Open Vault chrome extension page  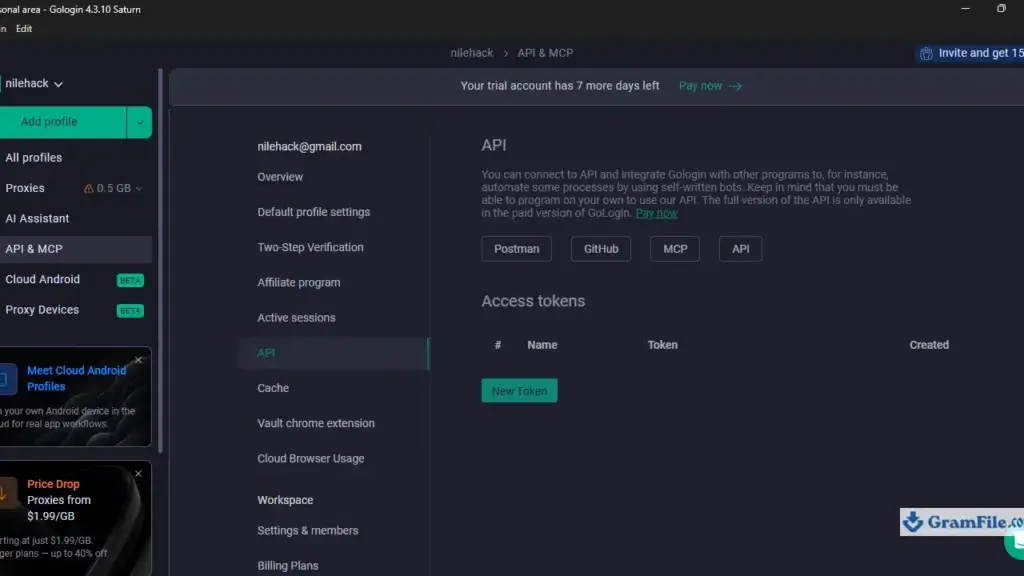click(316, 423)
